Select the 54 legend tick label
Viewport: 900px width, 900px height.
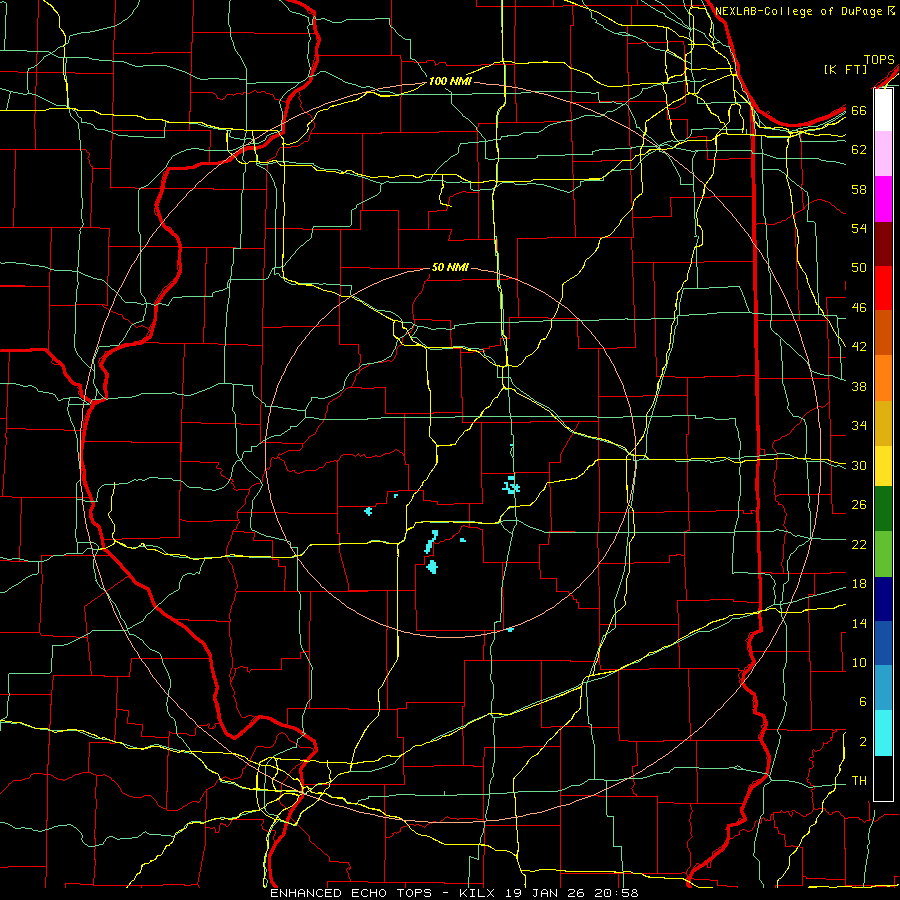point(859,228)
